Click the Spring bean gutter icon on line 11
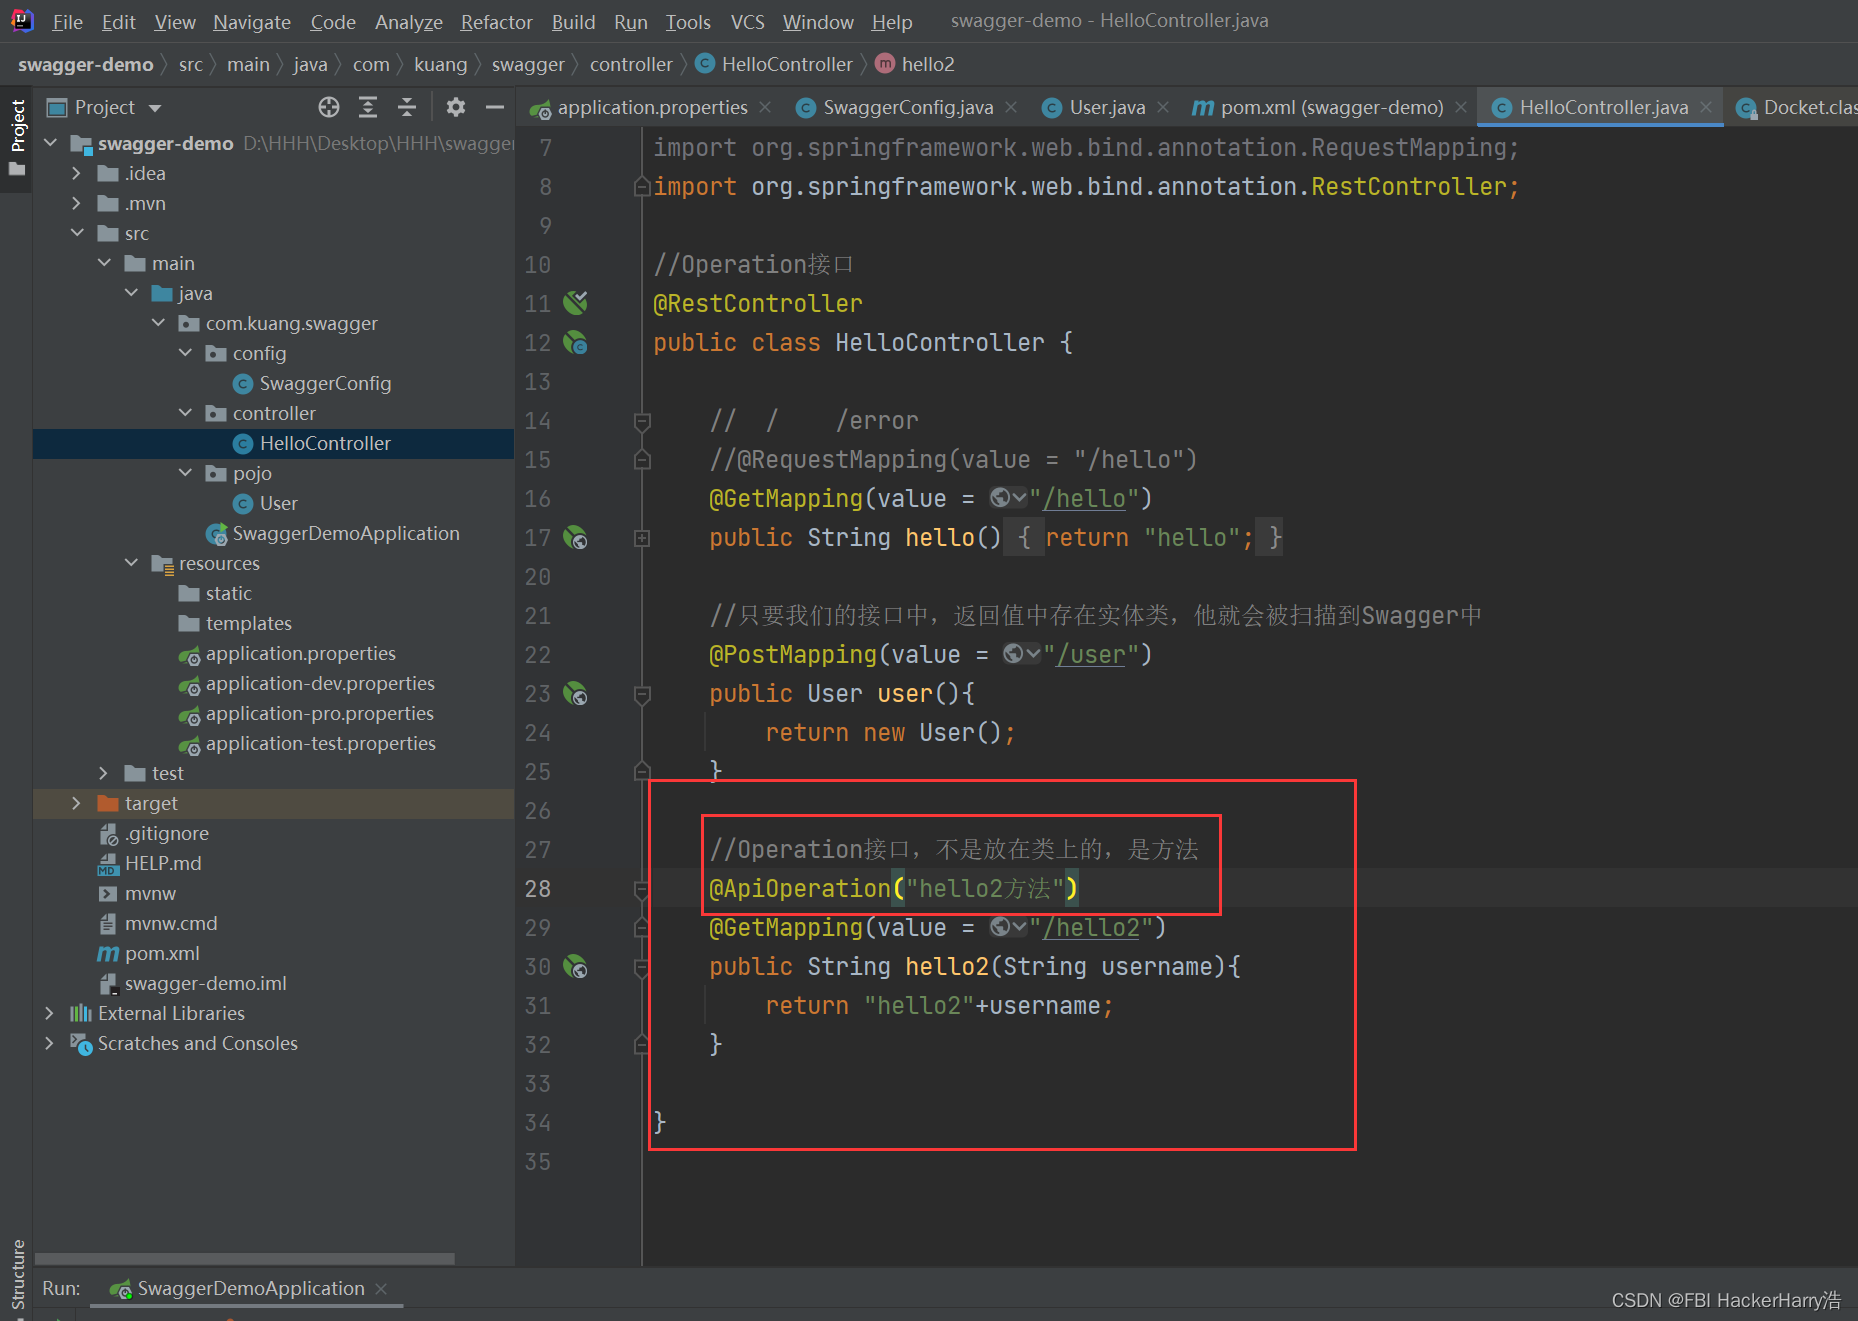The width and height of the screenshot is (1858, 1321). [x=575, y=302]
